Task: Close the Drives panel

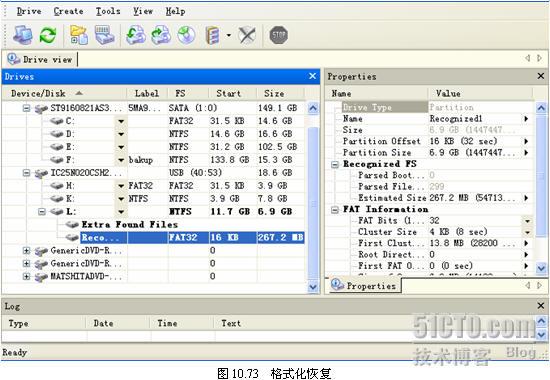Action: click(313, 76)
